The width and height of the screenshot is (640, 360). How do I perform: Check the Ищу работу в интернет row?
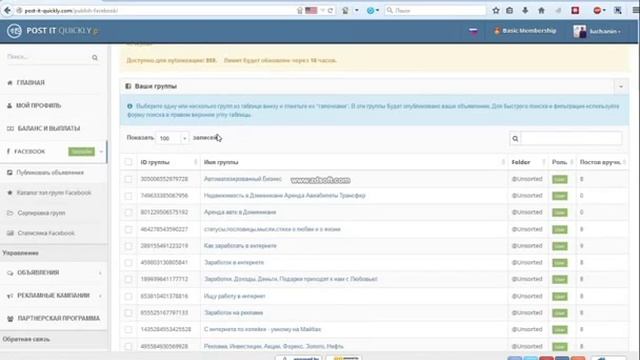tap(129, 296)
